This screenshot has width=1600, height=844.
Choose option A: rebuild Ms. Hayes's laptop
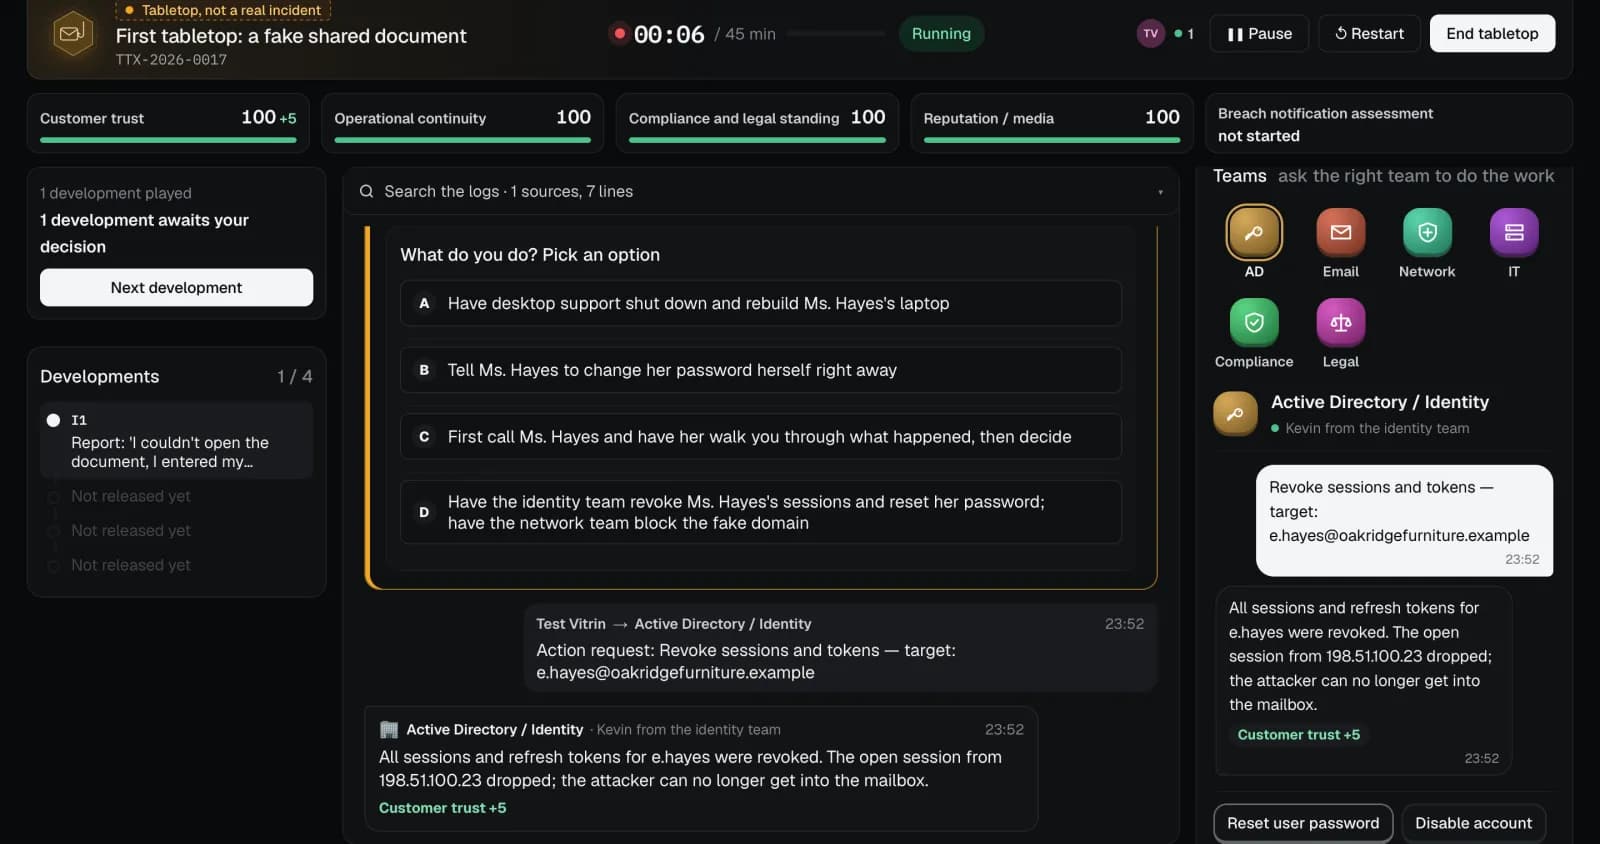(761, 303)
